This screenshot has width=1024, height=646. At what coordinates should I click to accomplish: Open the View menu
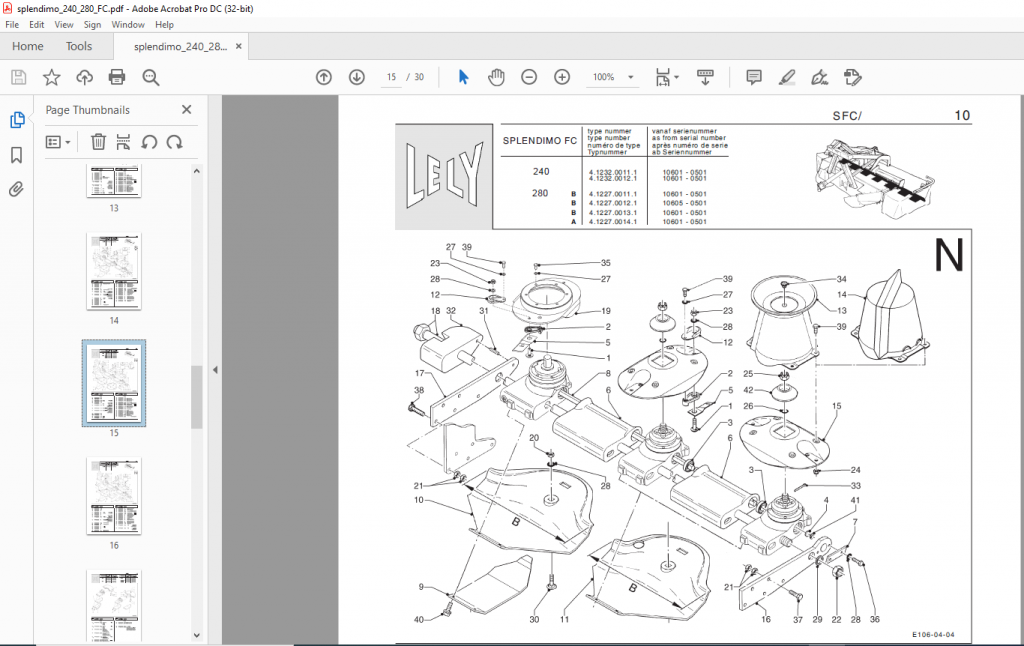tap(63, 25)
